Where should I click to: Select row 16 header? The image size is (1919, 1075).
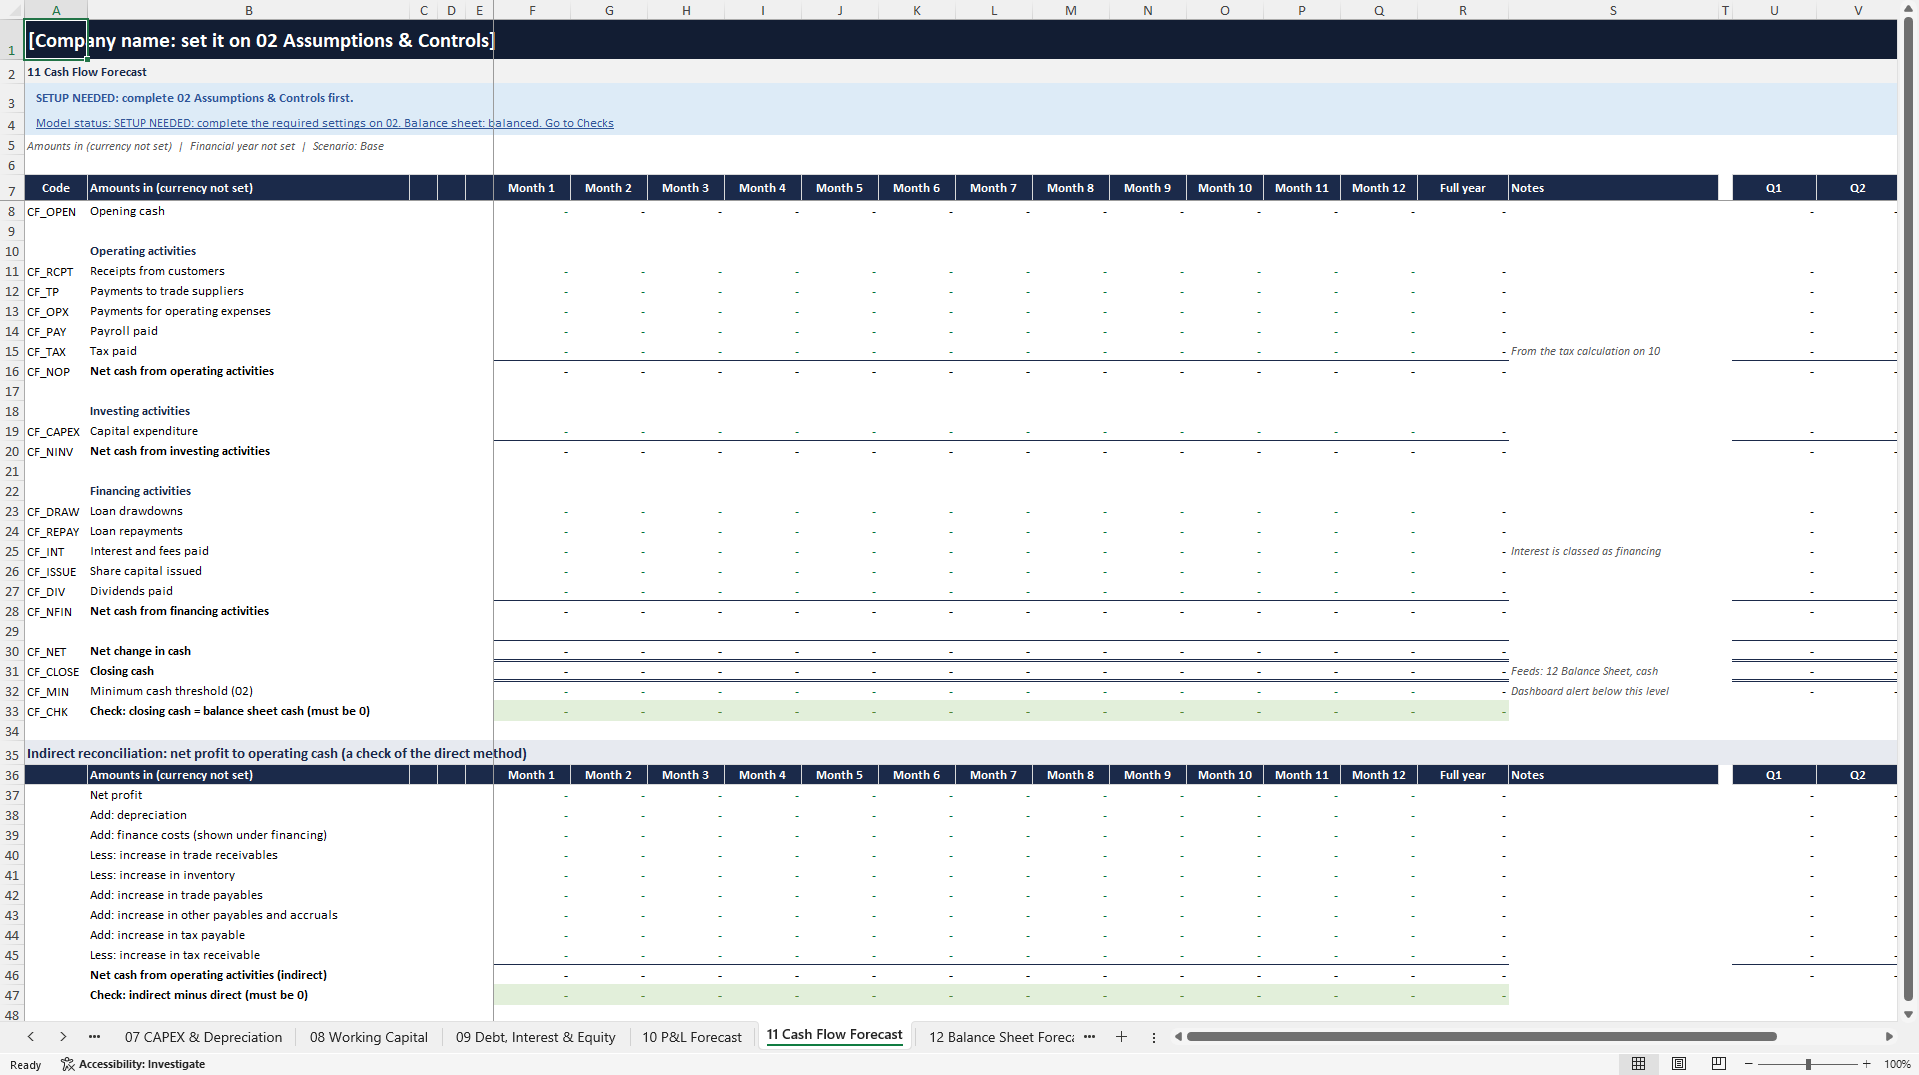point(12,371)
